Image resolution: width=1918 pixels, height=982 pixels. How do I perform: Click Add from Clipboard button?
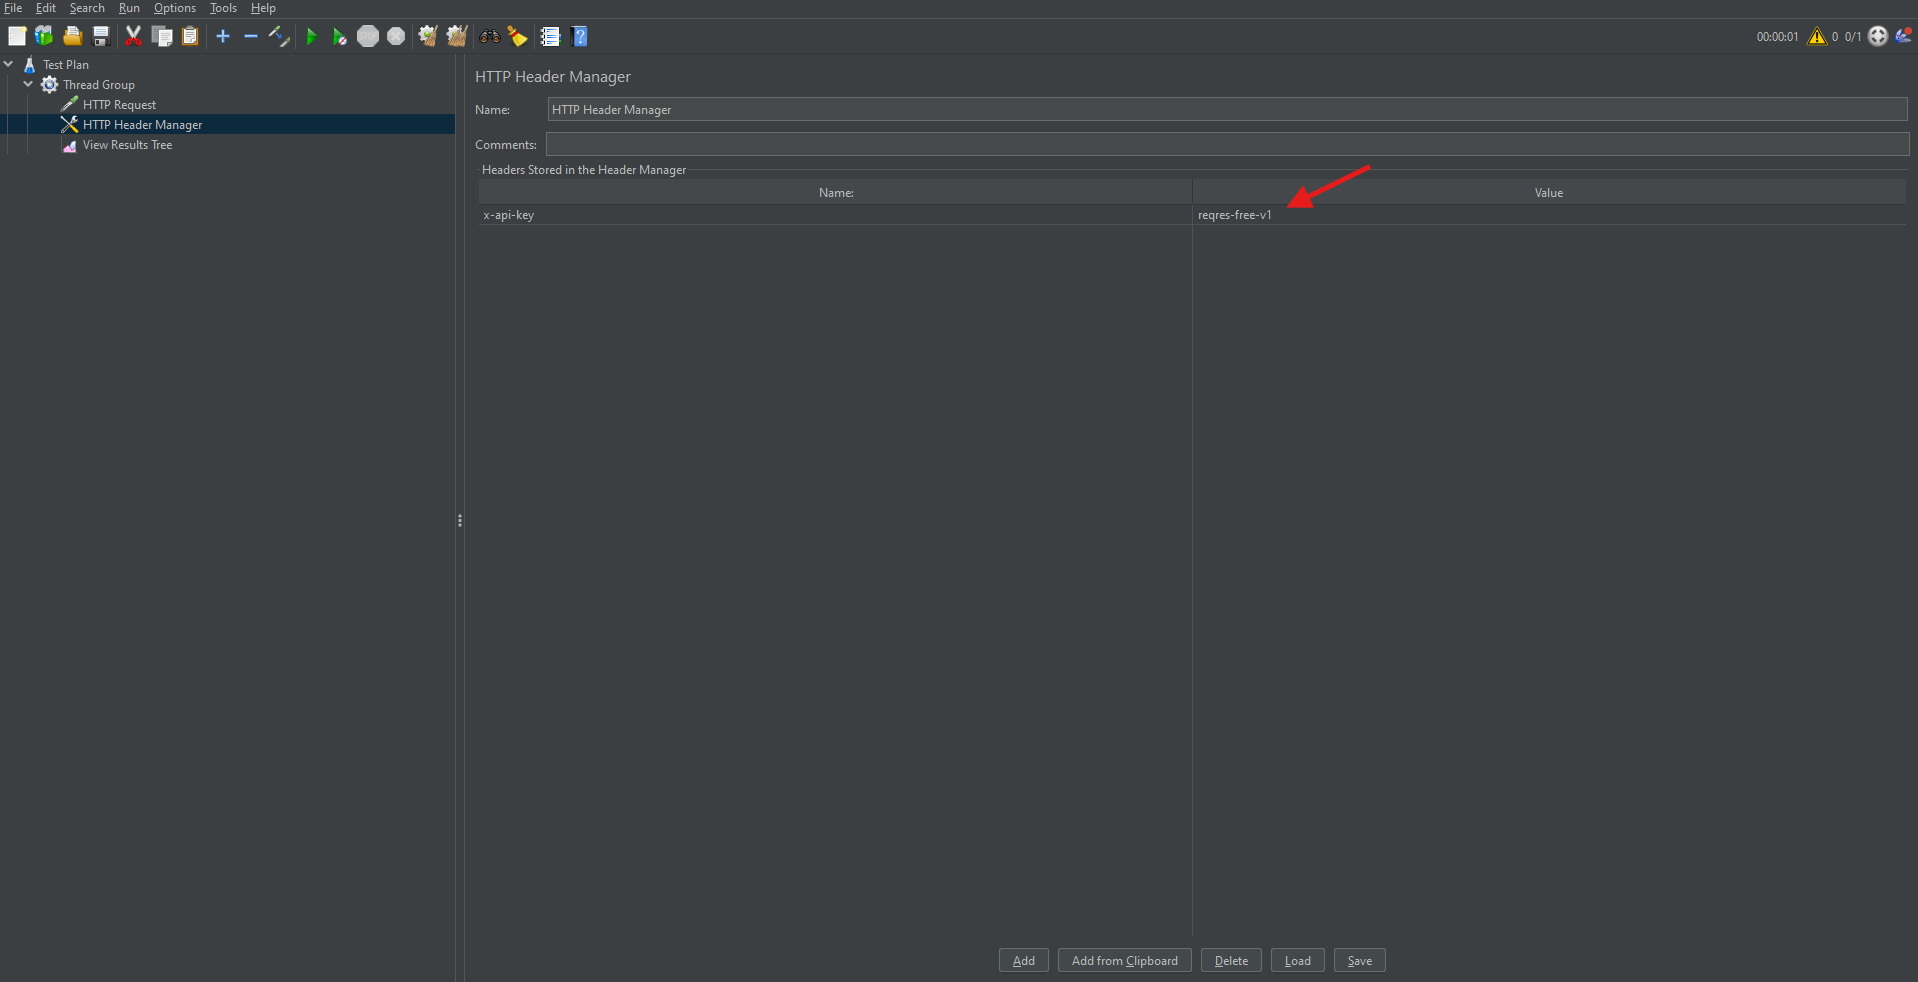click(1125, 960)
